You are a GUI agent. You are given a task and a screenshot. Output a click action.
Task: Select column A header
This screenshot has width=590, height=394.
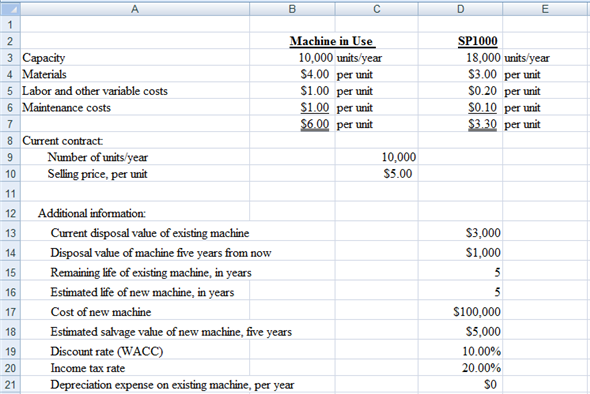135,9
